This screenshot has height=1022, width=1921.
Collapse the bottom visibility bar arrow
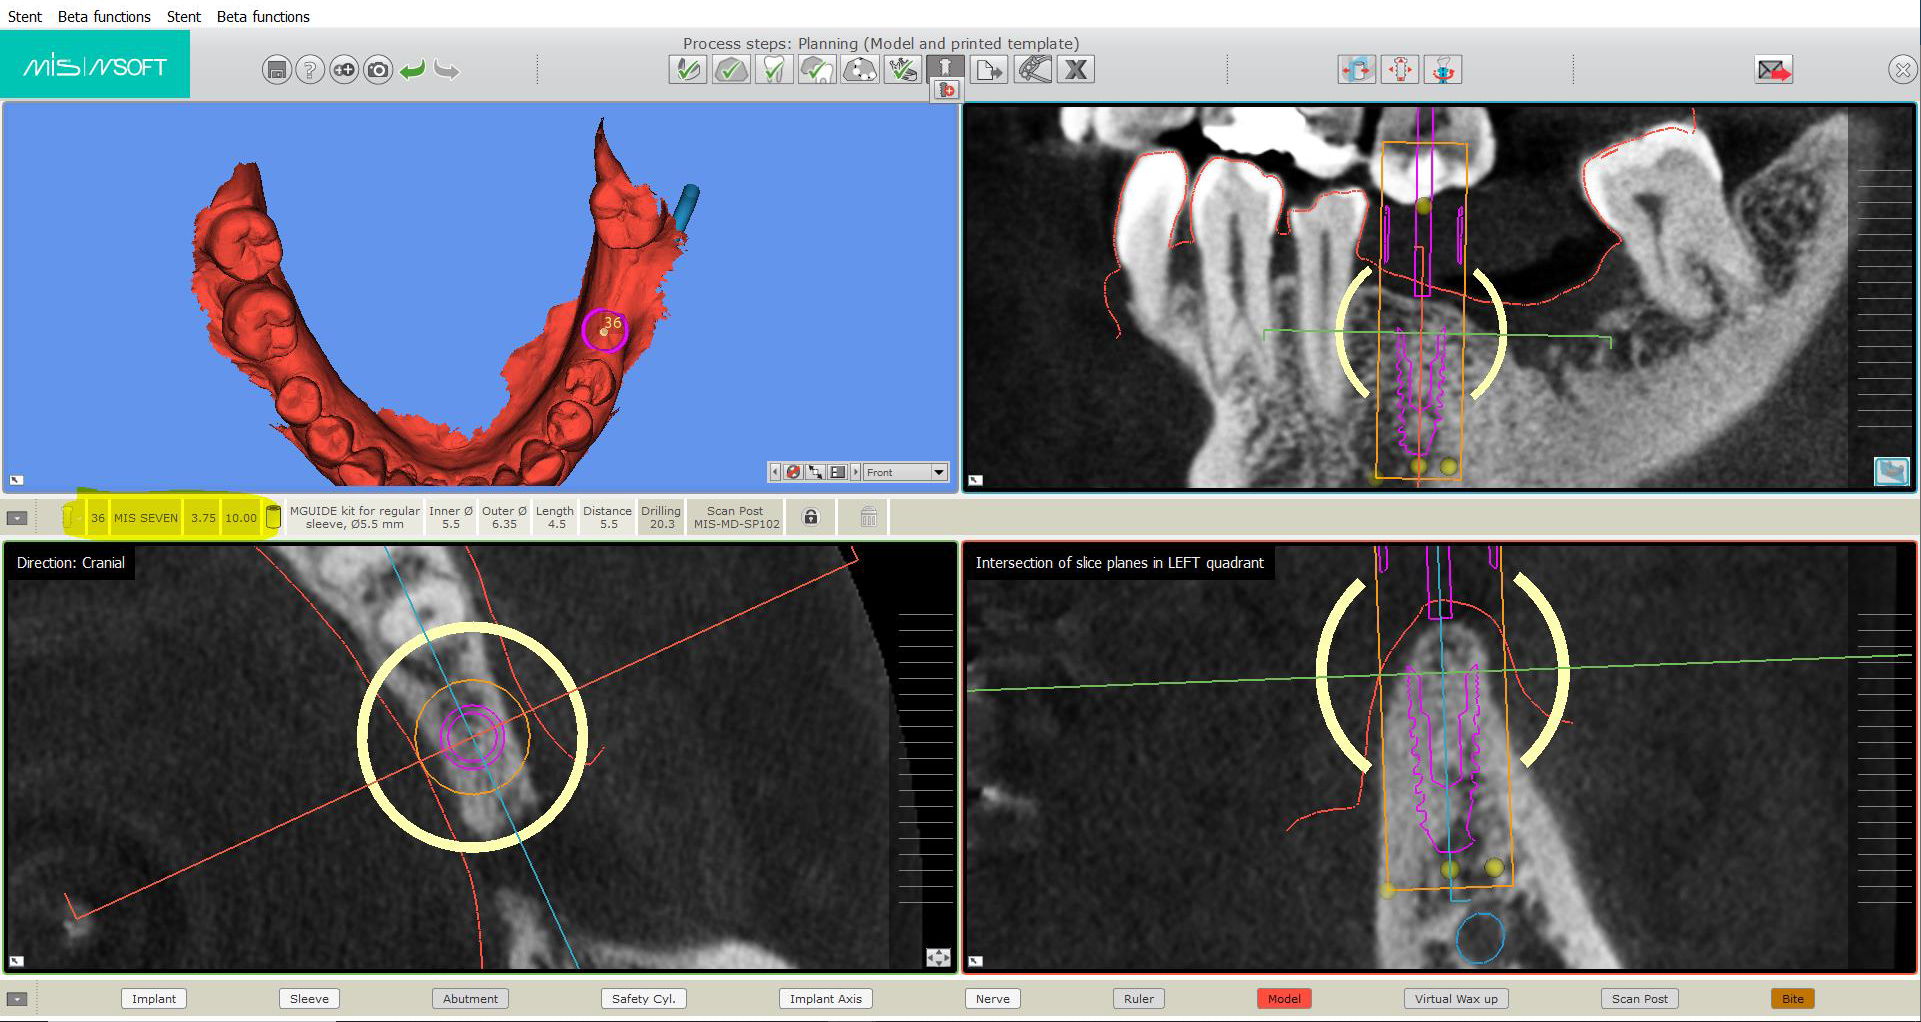(x=17, y=999)
